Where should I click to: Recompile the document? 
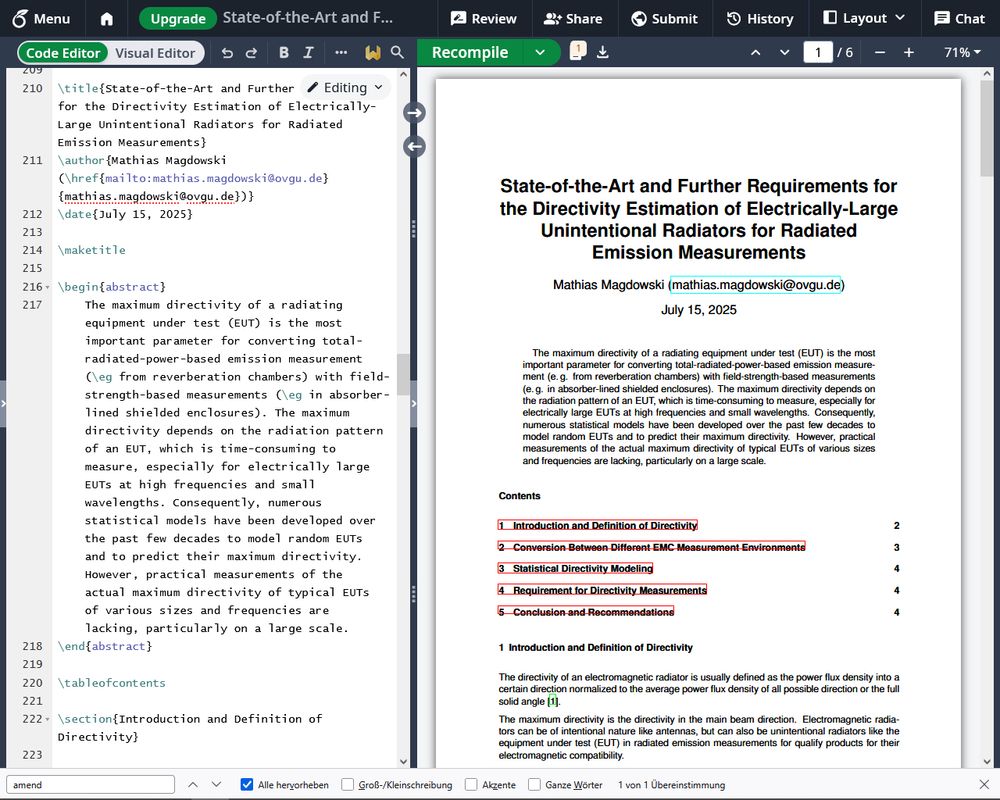[x=470, y=52]
